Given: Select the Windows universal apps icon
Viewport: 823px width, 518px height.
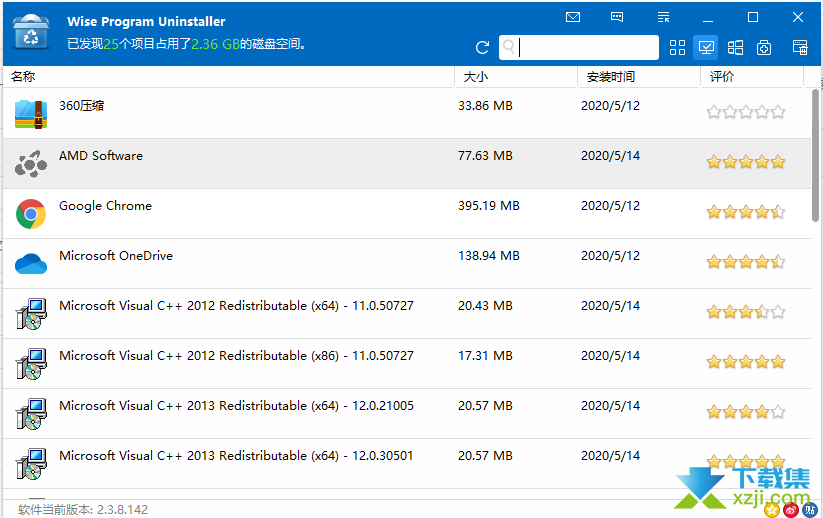Looking at the screenshot, I should click(735, 48).
